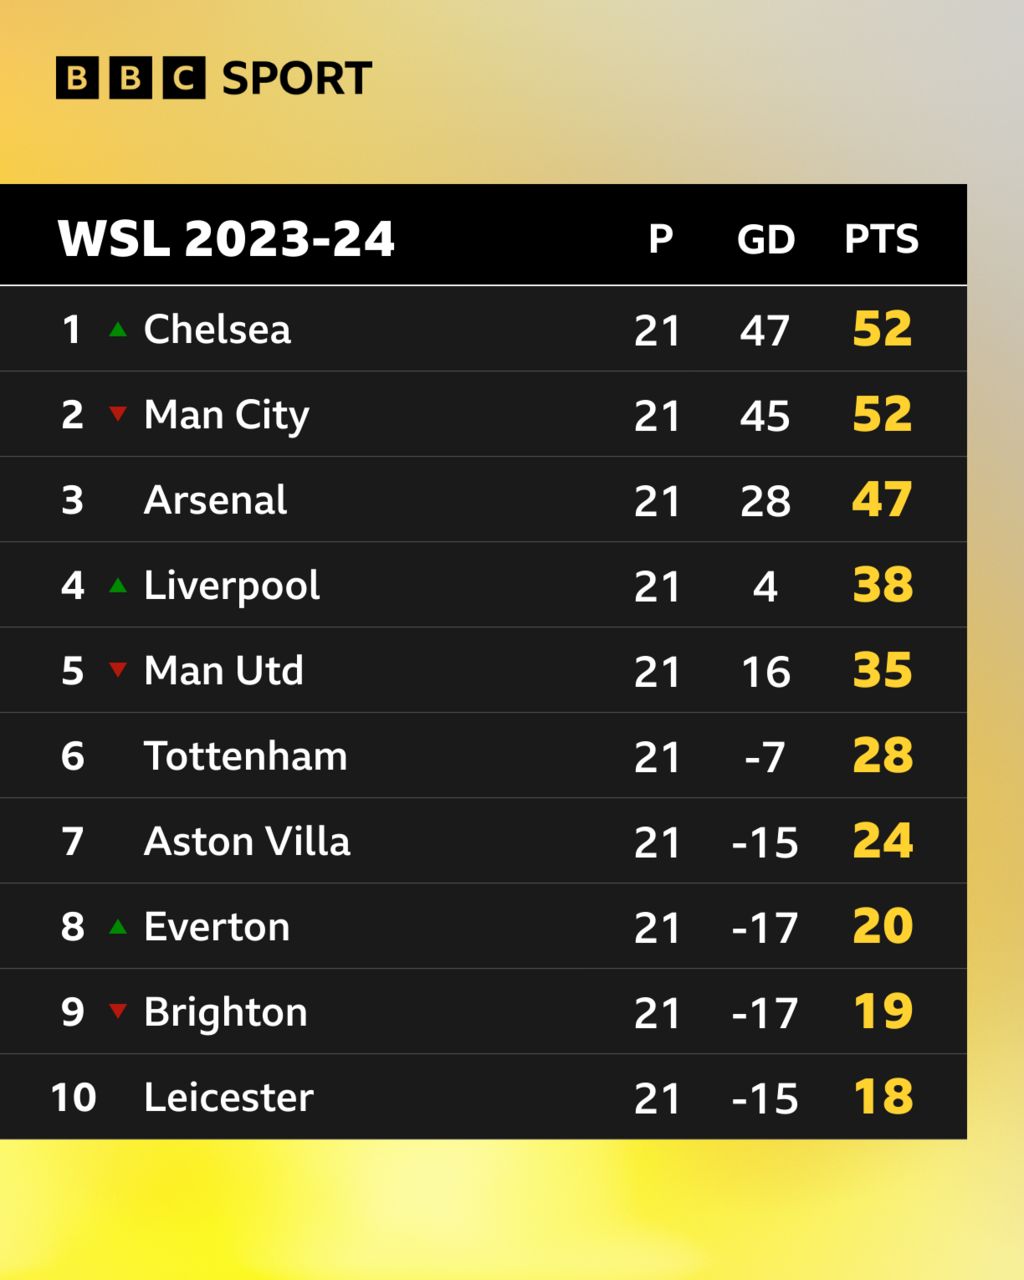This screenshot has width=1024, height=1280.
Task: Click Everton's green up arrow
Action: pos(118,926)
